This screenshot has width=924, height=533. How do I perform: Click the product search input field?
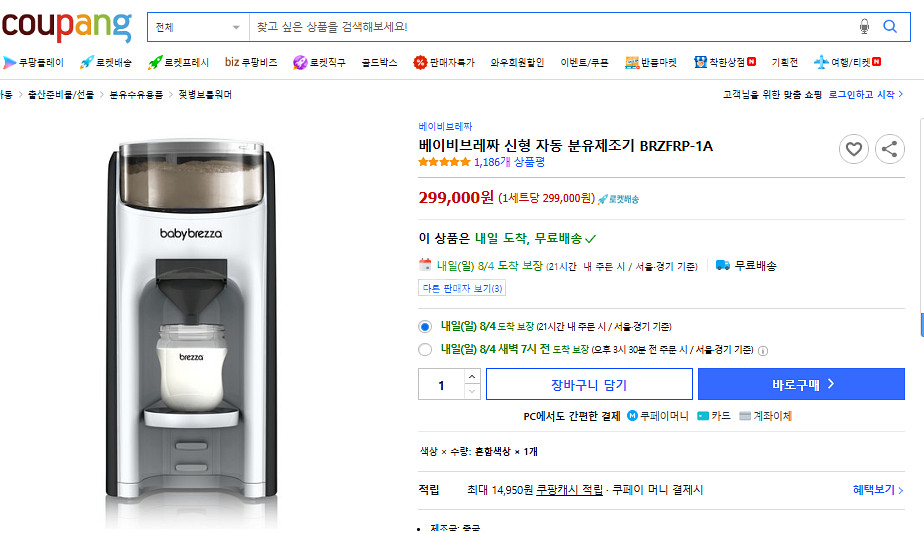[x=550, y=26]
